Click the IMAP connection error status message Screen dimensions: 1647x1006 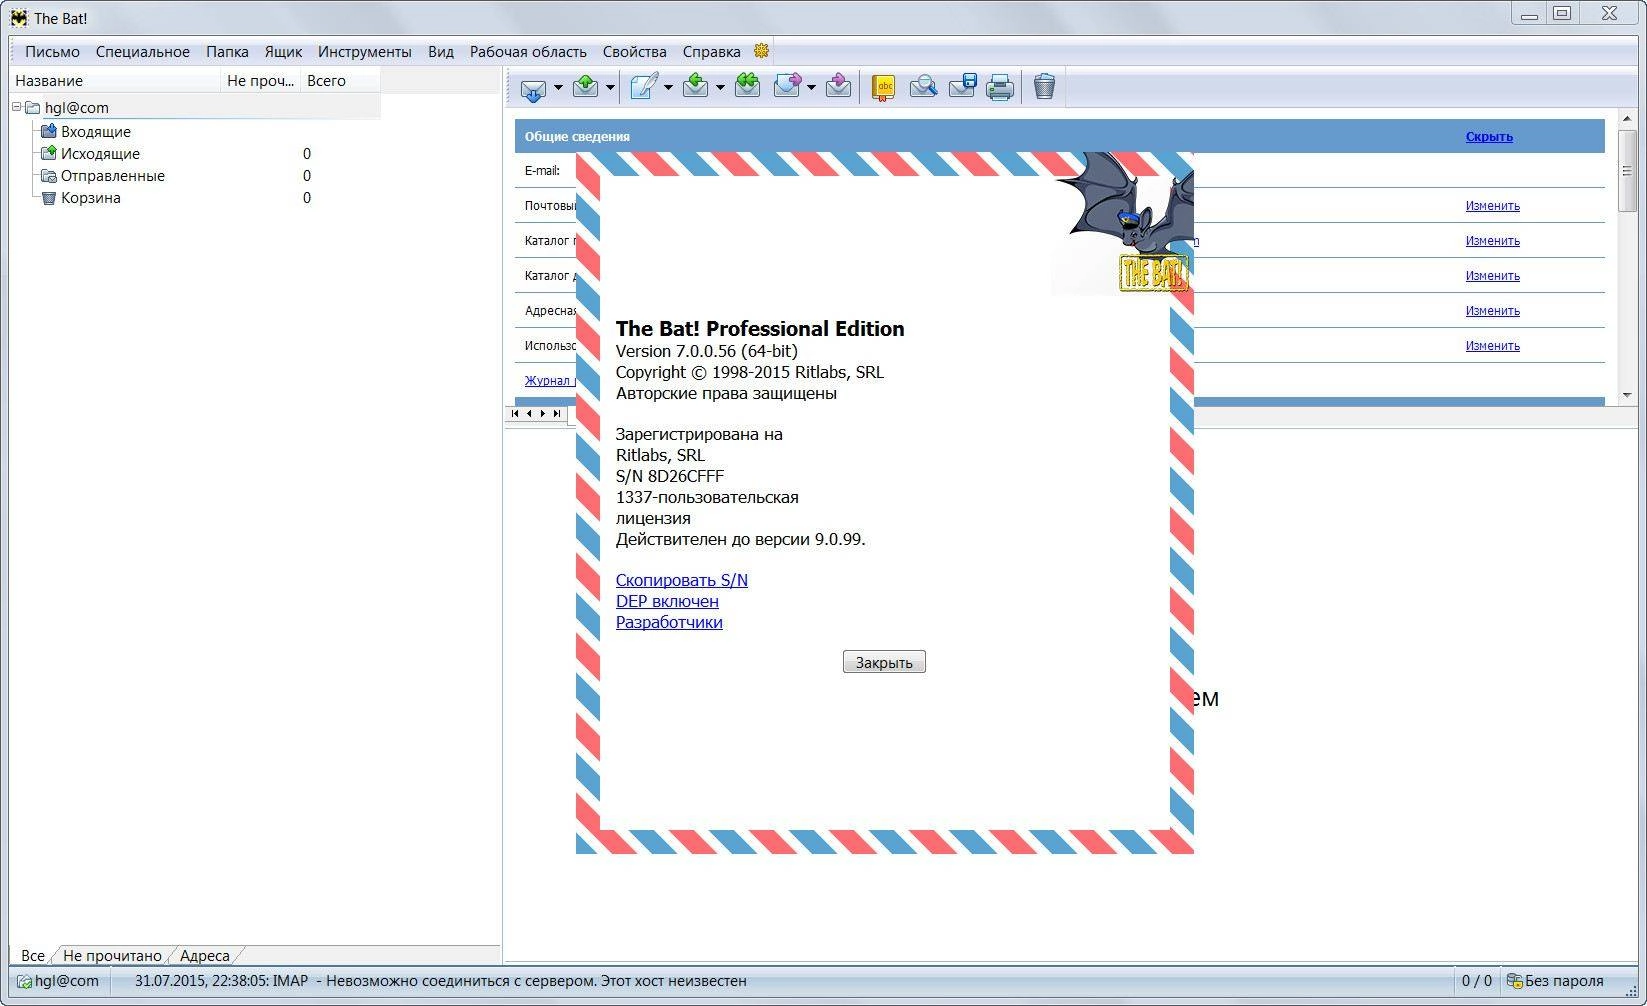[x=441, y=981]
